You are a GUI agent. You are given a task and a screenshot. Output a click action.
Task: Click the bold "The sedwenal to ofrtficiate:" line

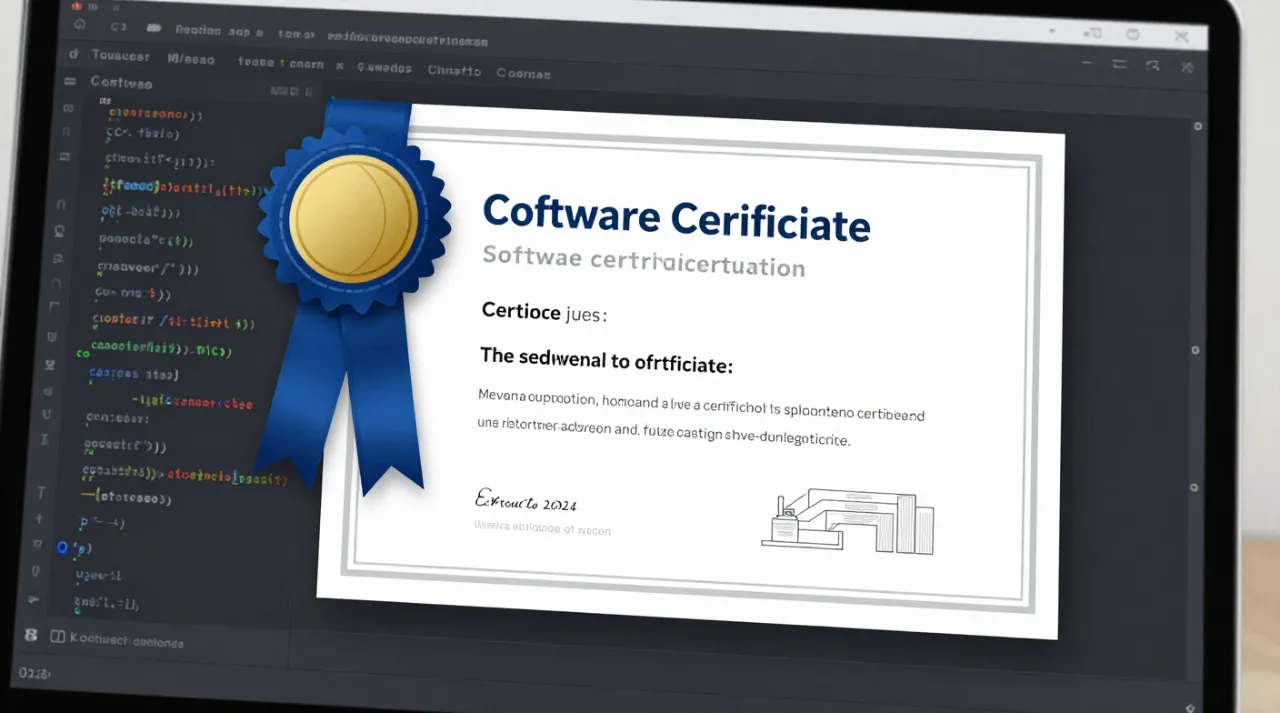[607, 360]
